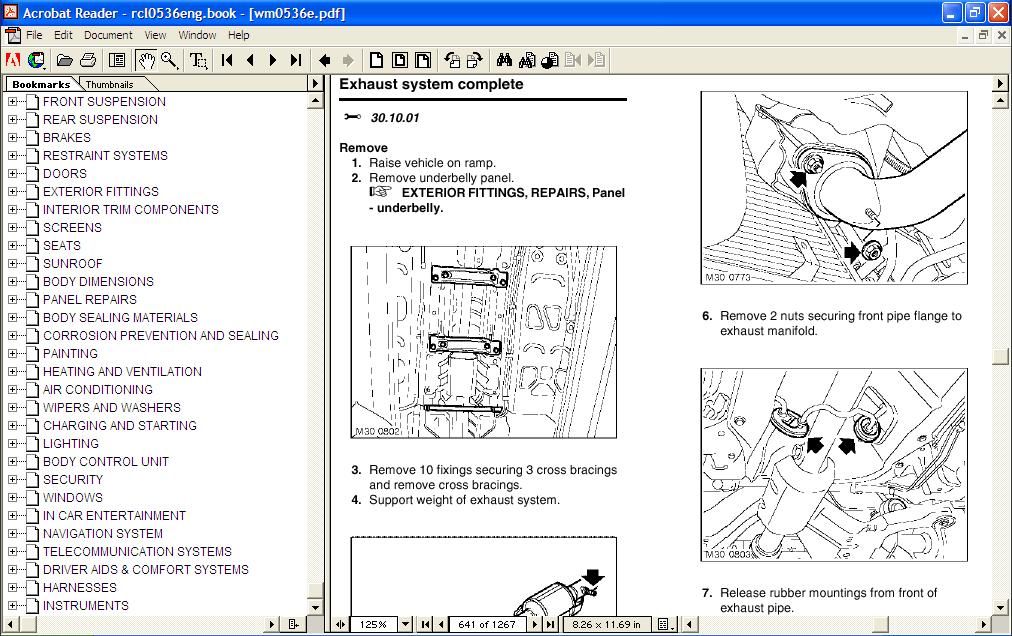Click the Find binoculars icon
1012x636 pixels.
pyautogui.click(x=504, y=61)
